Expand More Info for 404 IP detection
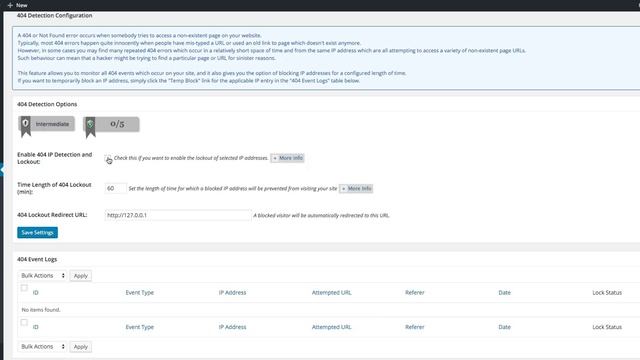Screen dimensions: 640x360 pyautogui.click(x=287, y=158)
